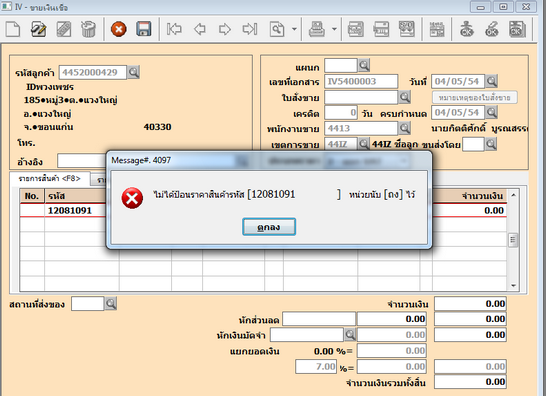Click the greyed eraser toolbar icon

point(64,29)
